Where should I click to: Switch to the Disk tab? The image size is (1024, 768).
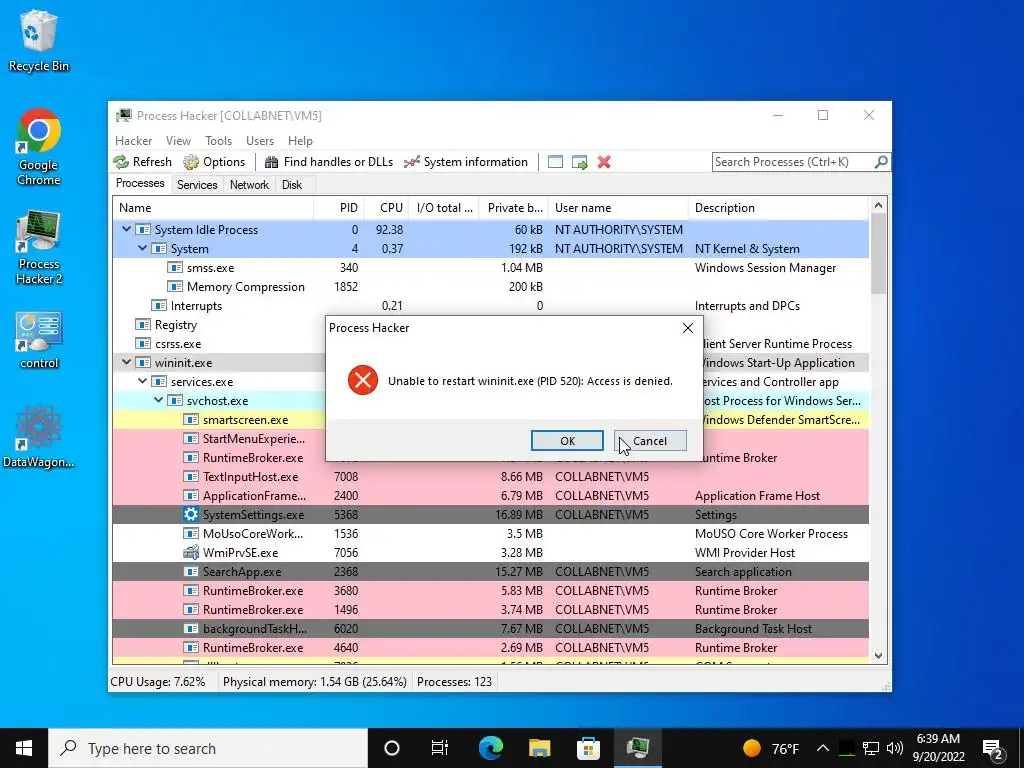click(292, 185)
